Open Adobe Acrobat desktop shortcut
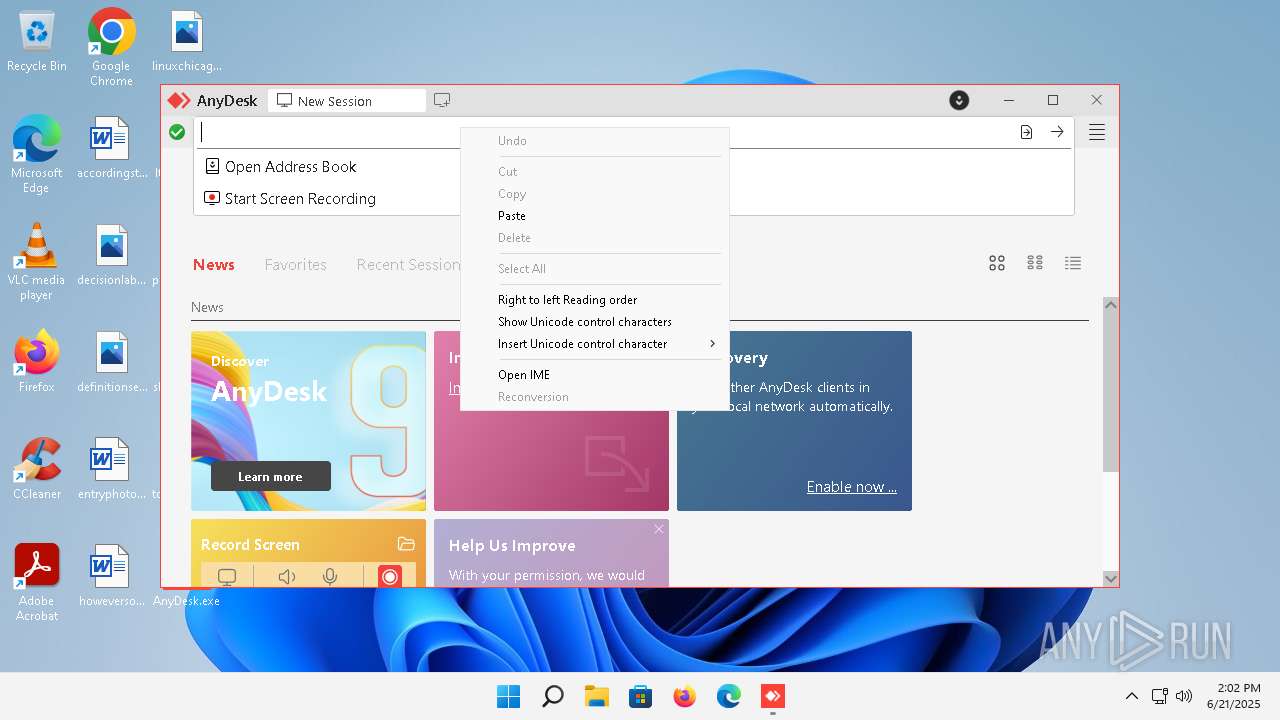Image resolution: width=1280 pixels, height=720 pixels. pos(37,583)
